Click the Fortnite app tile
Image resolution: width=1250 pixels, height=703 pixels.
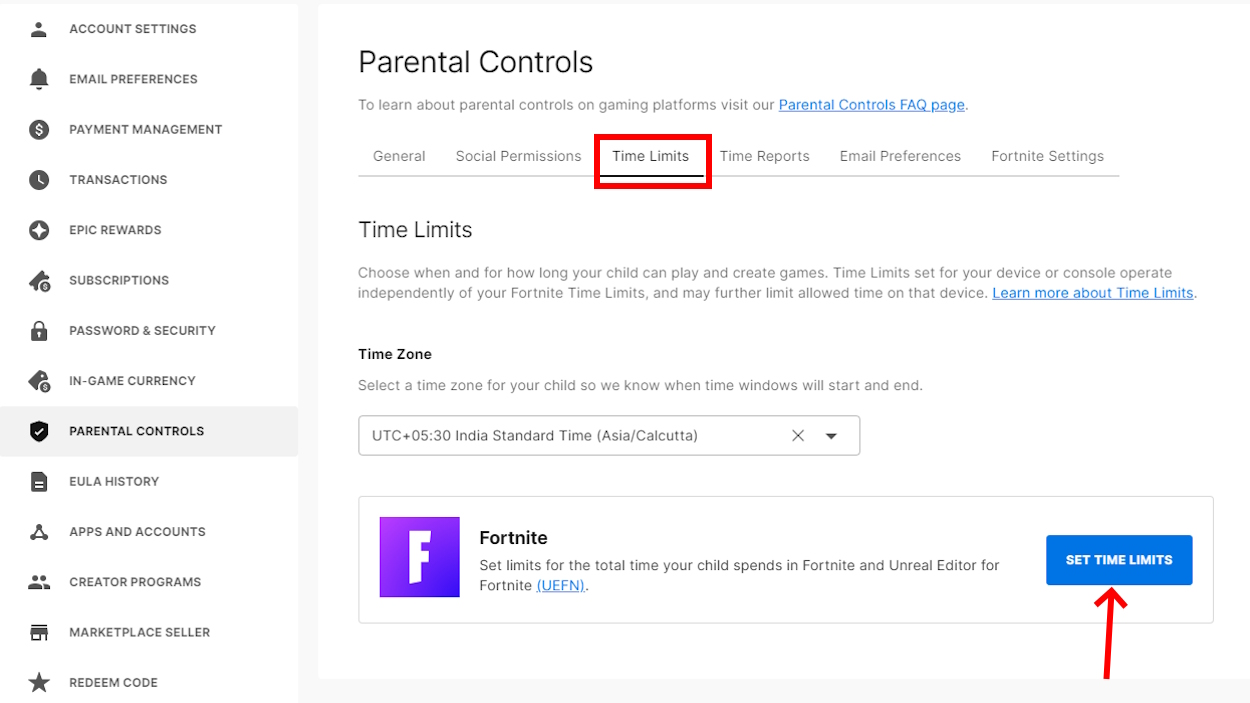pos(419,558)
